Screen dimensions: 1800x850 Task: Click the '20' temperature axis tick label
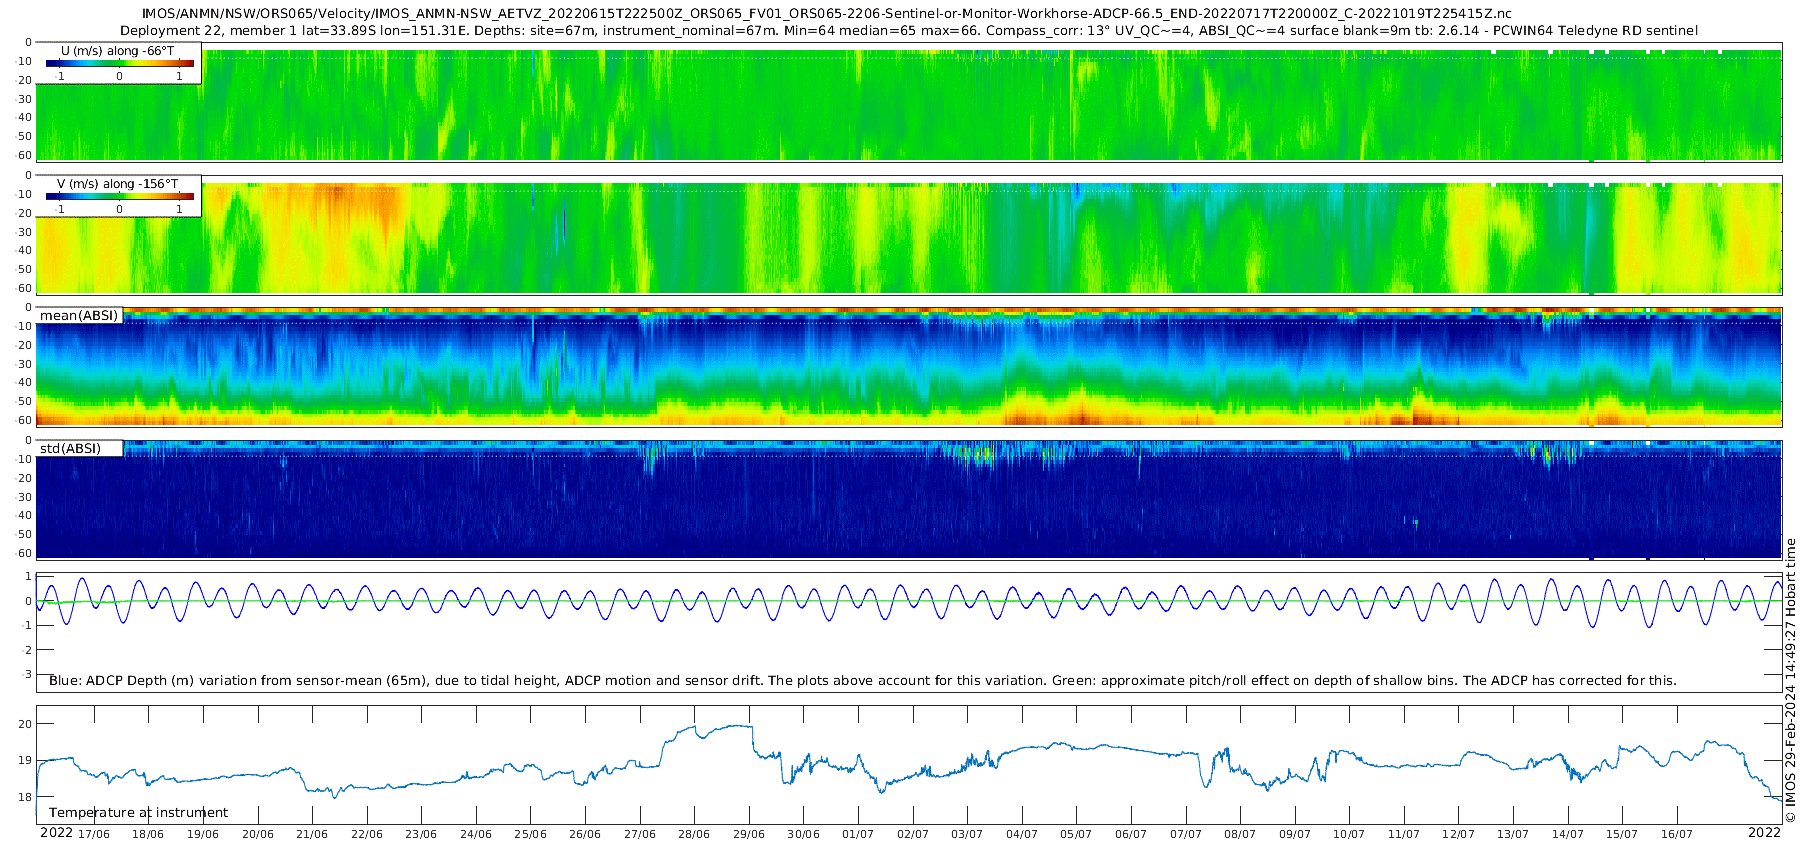[25, 724]
